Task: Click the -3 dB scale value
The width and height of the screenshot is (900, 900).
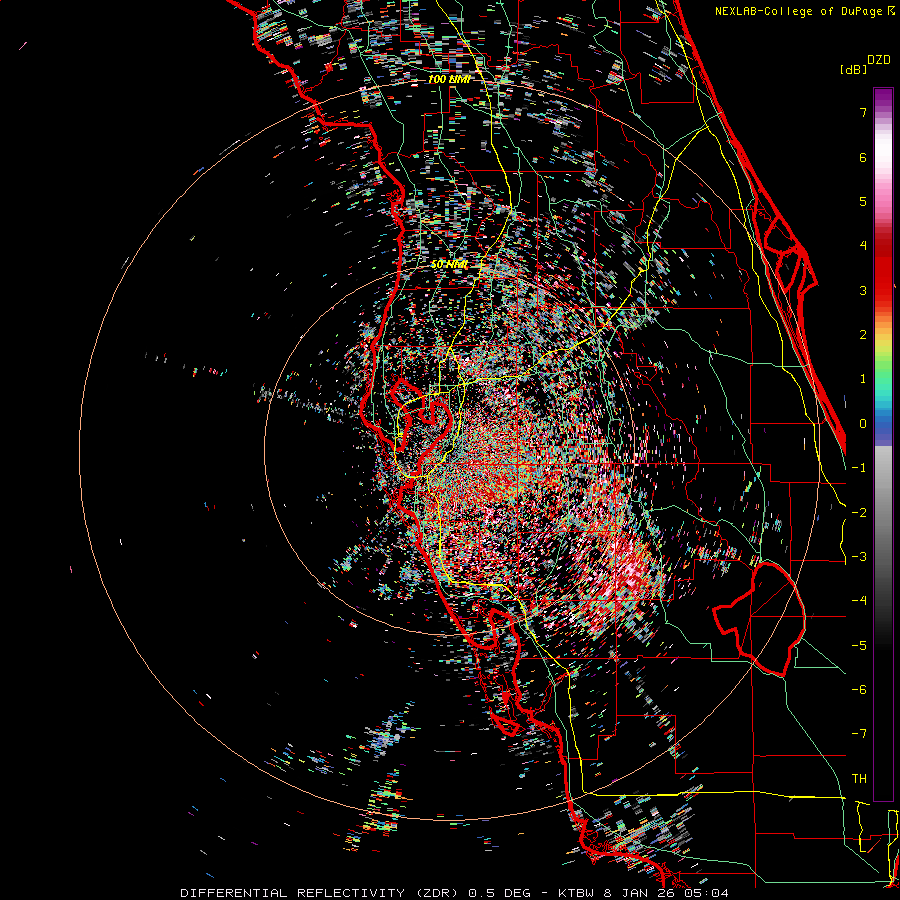Action: 859,557
